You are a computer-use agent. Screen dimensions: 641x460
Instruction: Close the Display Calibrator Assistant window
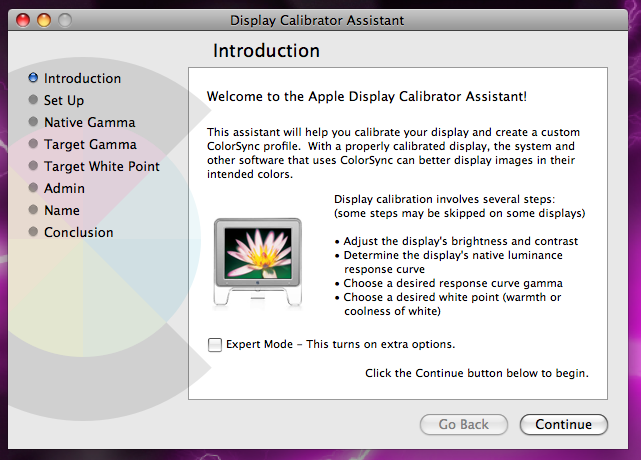[23, 20]
